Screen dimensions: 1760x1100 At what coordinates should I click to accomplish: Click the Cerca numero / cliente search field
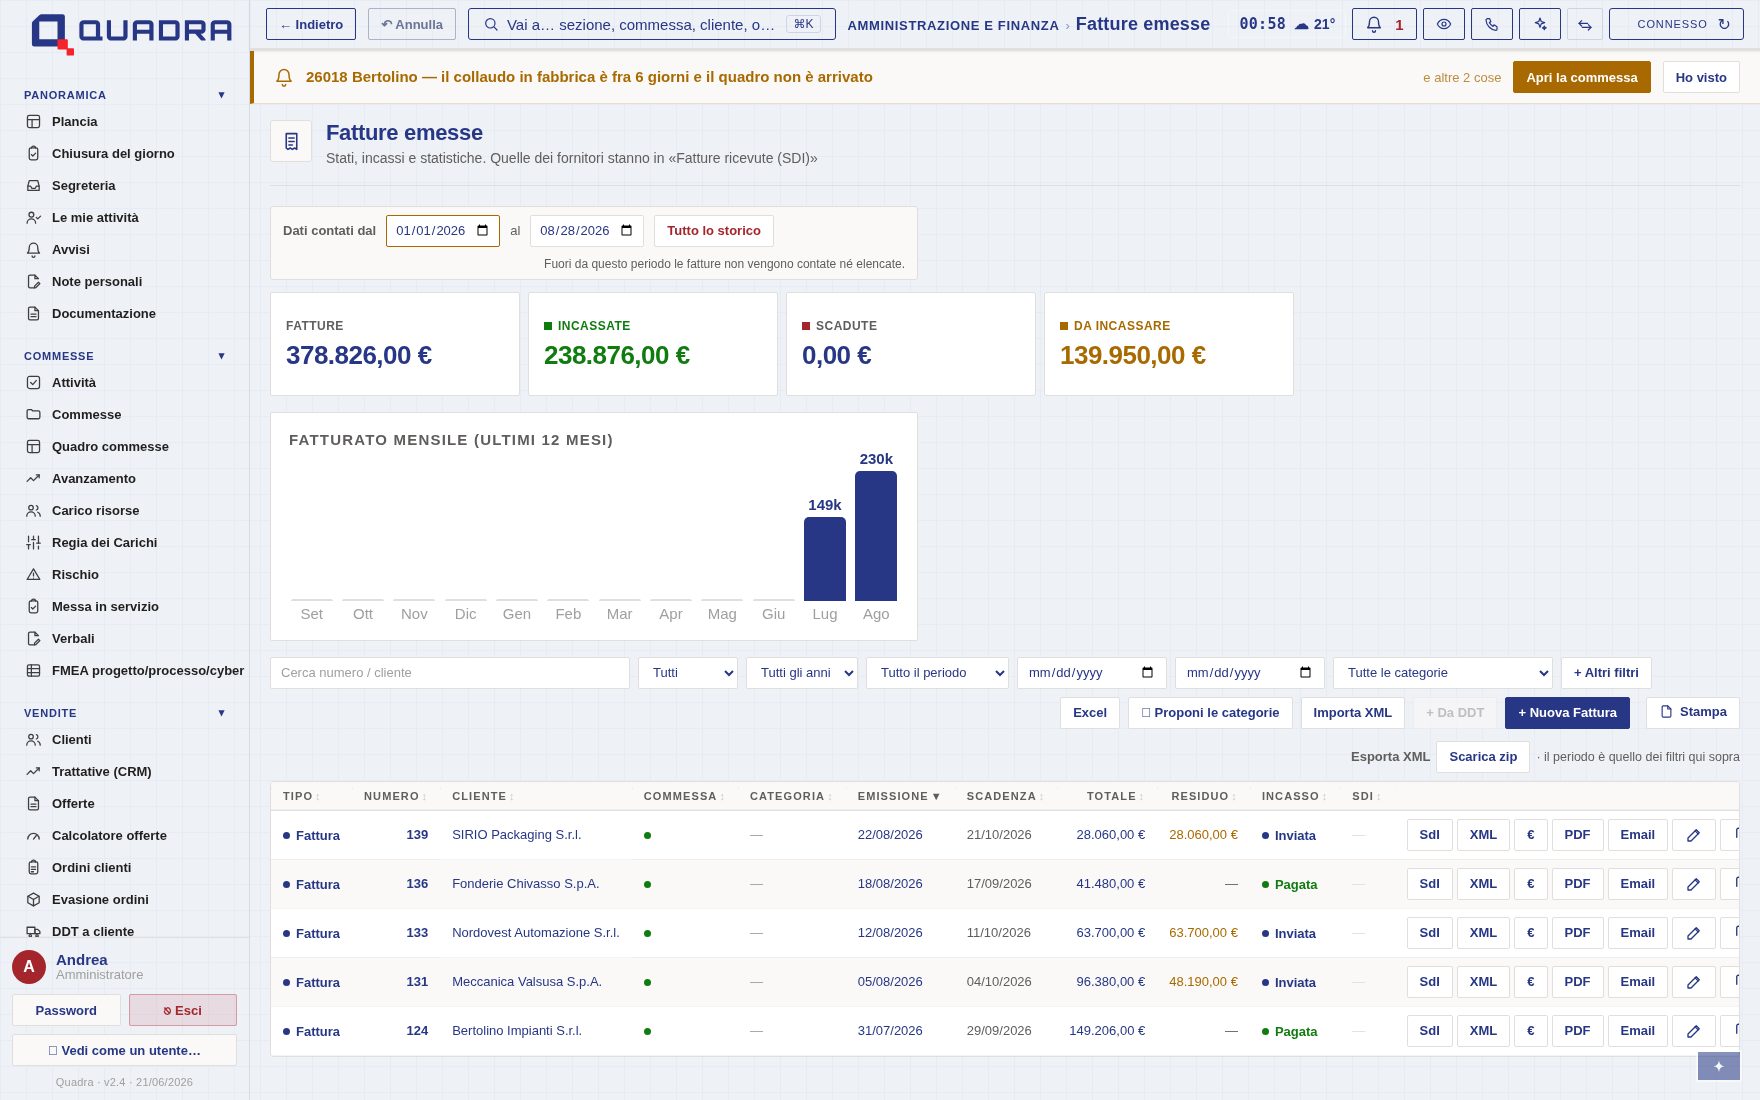coord(450,673)
